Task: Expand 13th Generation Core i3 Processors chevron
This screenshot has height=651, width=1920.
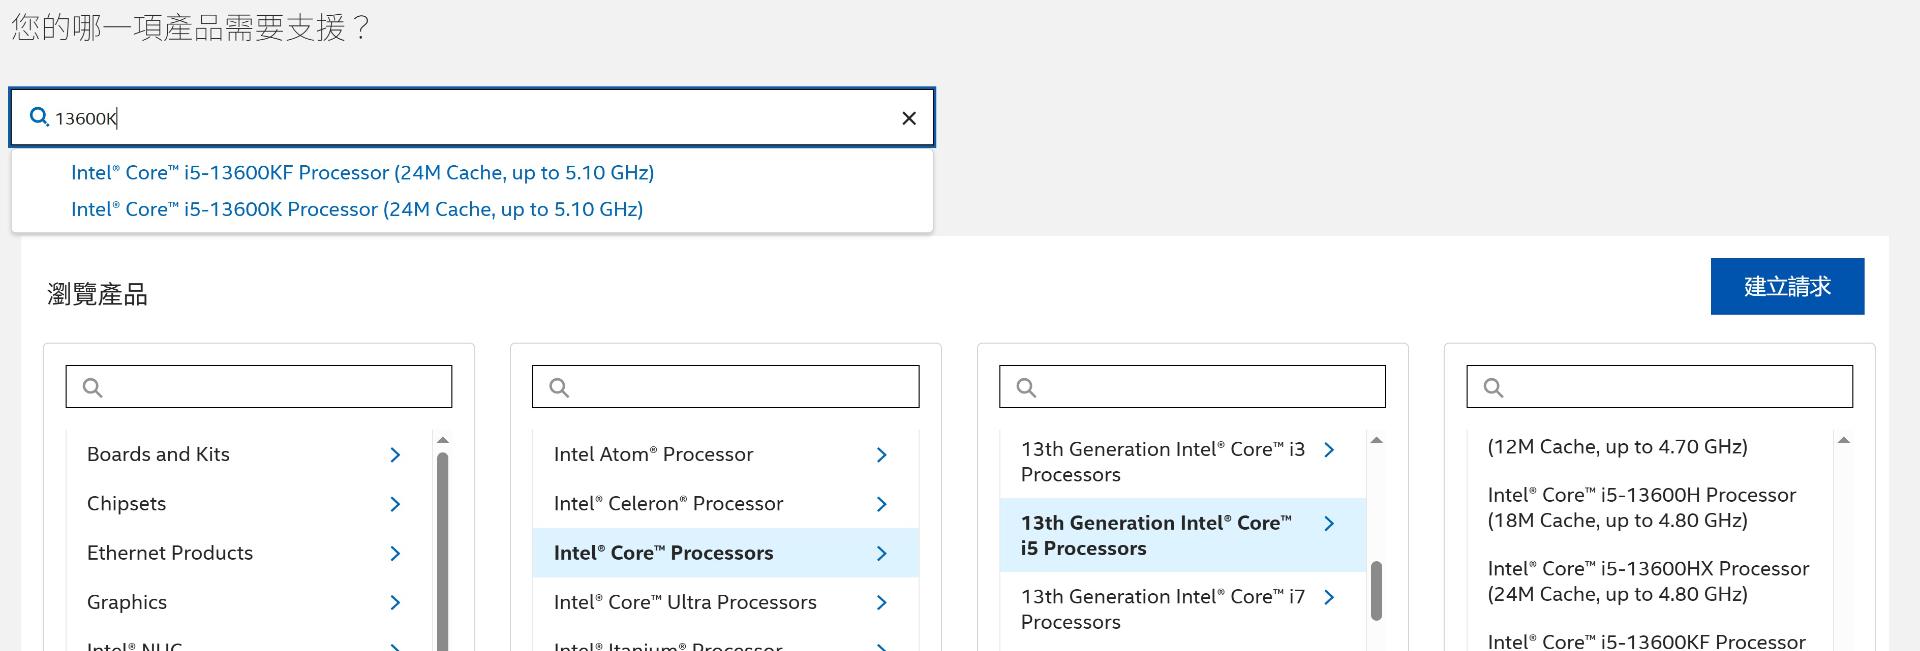Action: [x=1329, y=450]
